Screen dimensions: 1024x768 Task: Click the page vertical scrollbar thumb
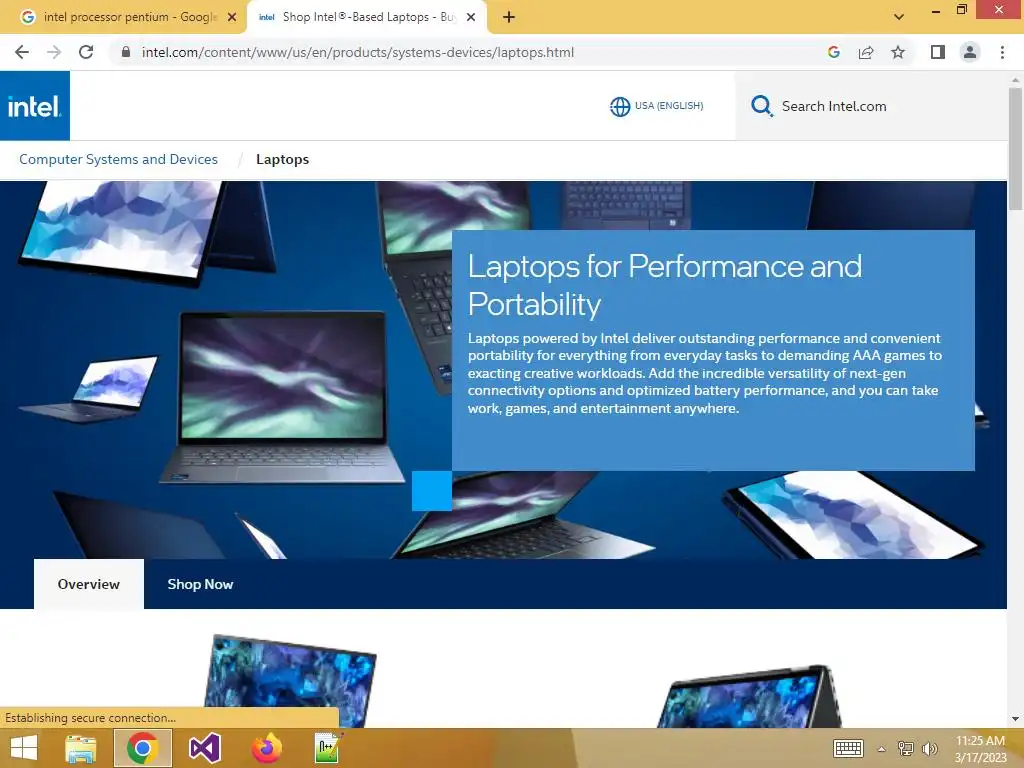tap(1015, 149)
